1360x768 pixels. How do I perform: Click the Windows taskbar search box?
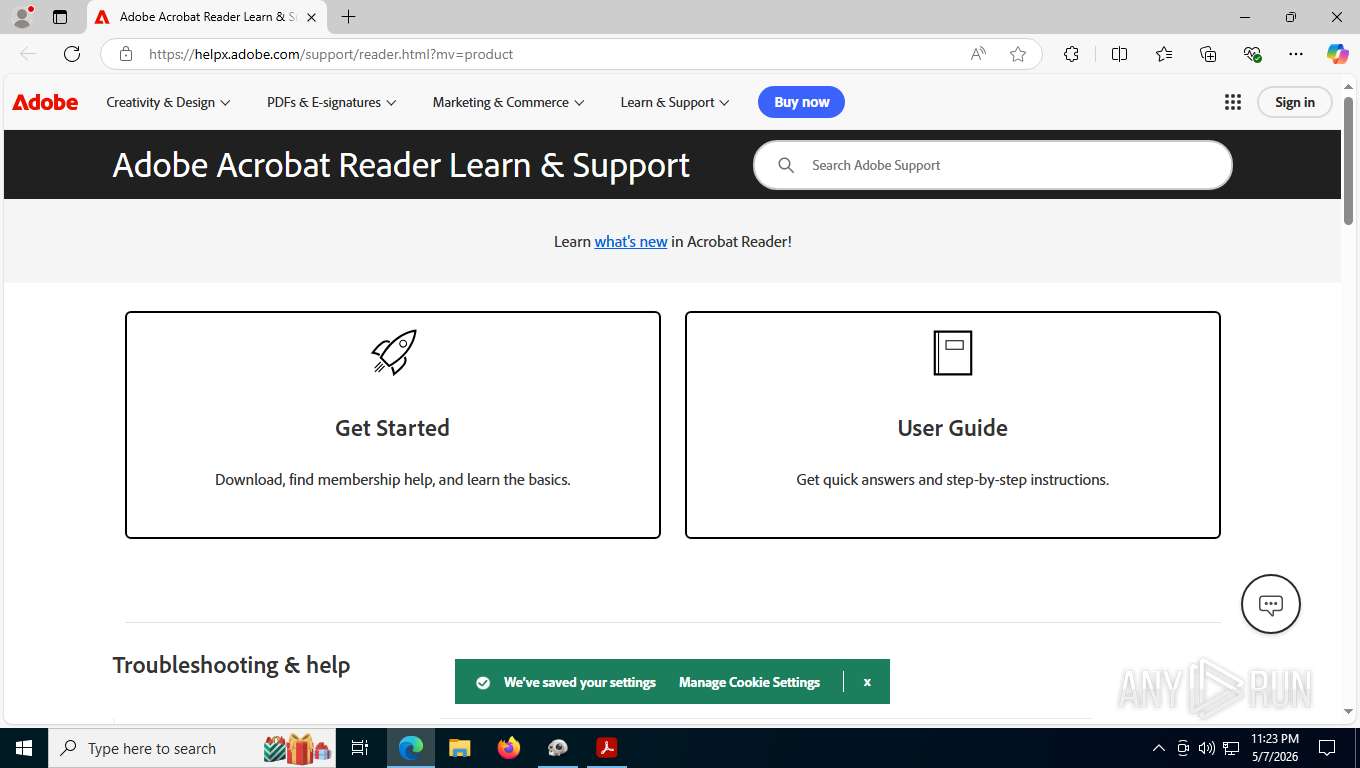pyautogui.click(x=194, y=748)
